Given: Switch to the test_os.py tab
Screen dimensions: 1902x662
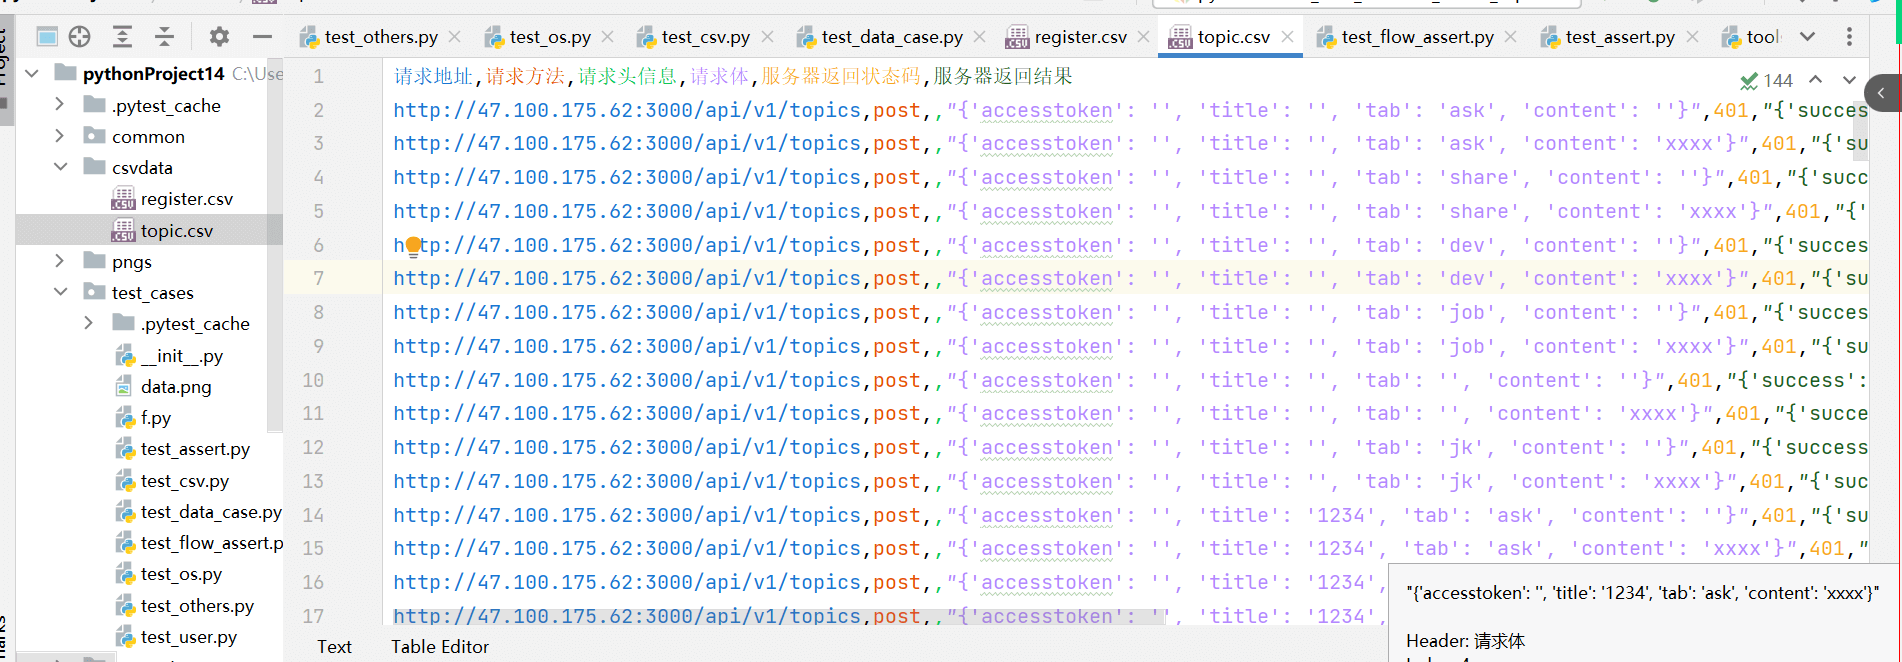Looking at the screenshot, I should [550, 37].
